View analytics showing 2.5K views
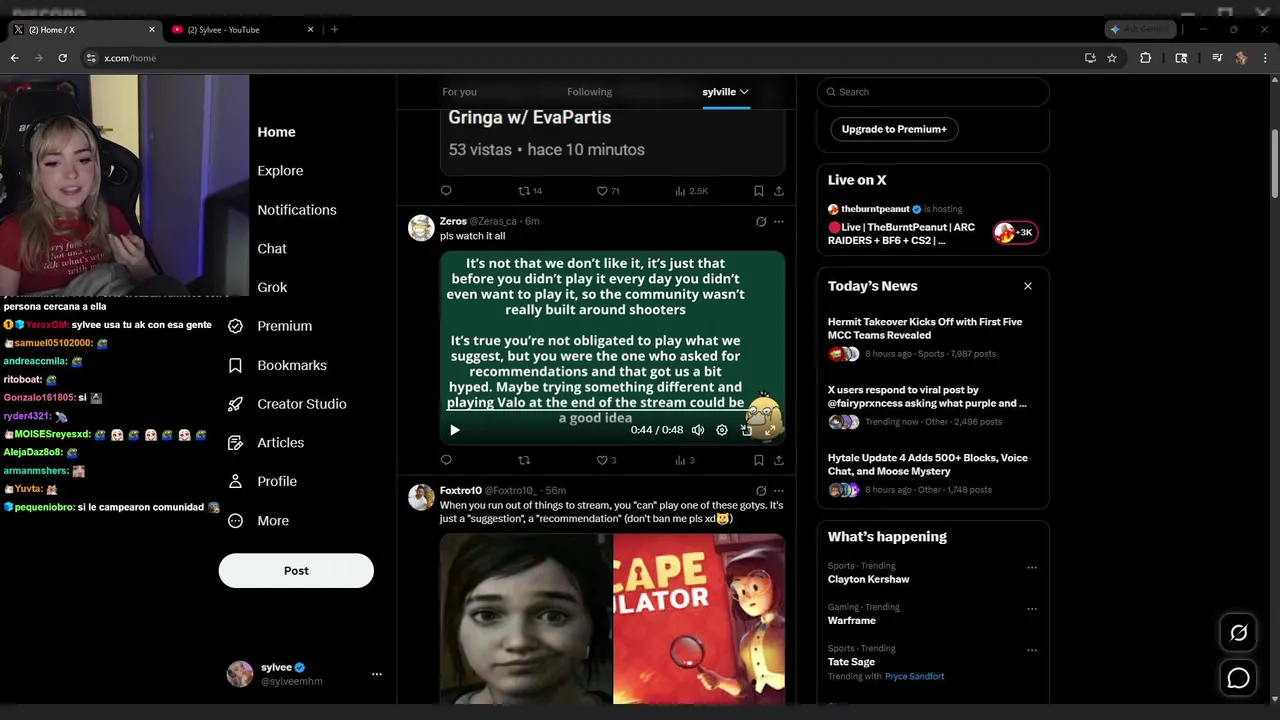Image resolution: width=1280 pixels, height=720 pixels. (x=691, y=191)
